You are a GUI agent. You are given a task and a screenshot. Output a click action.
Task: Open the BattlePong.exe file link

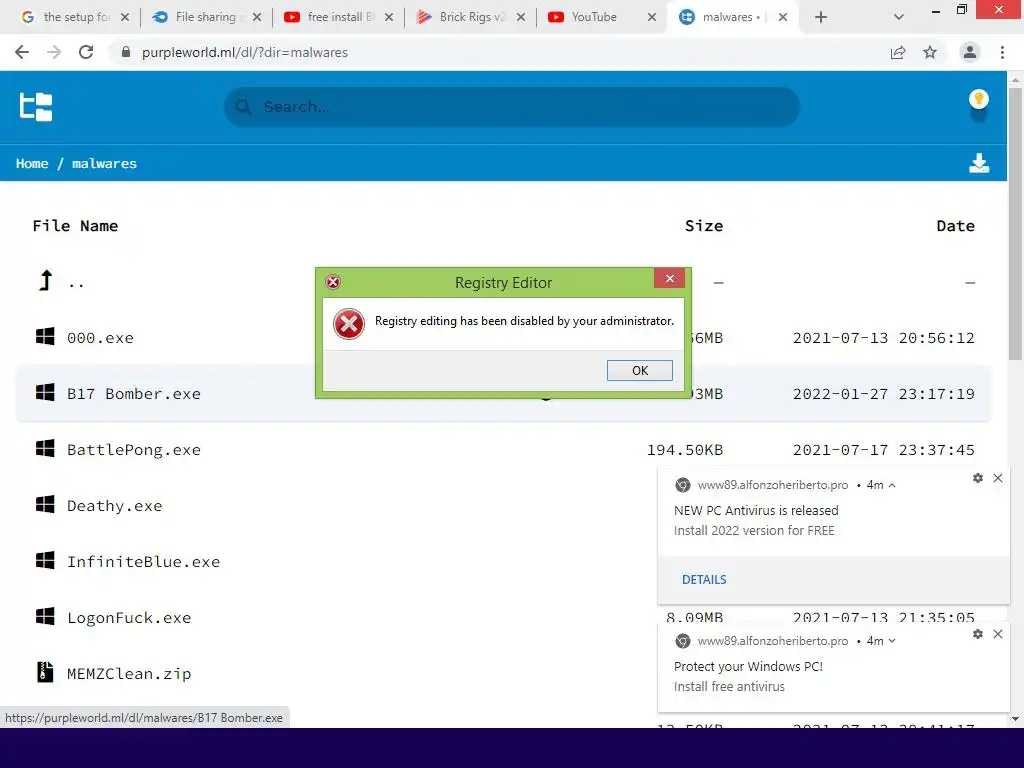[x=134, y=450]
